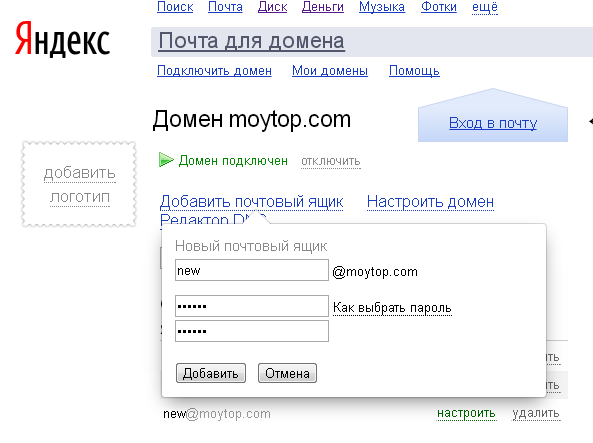This screenshot has width=593, height=443.
Task: Open the Почта link in top navigation
Action: click(x=225, y=7)
